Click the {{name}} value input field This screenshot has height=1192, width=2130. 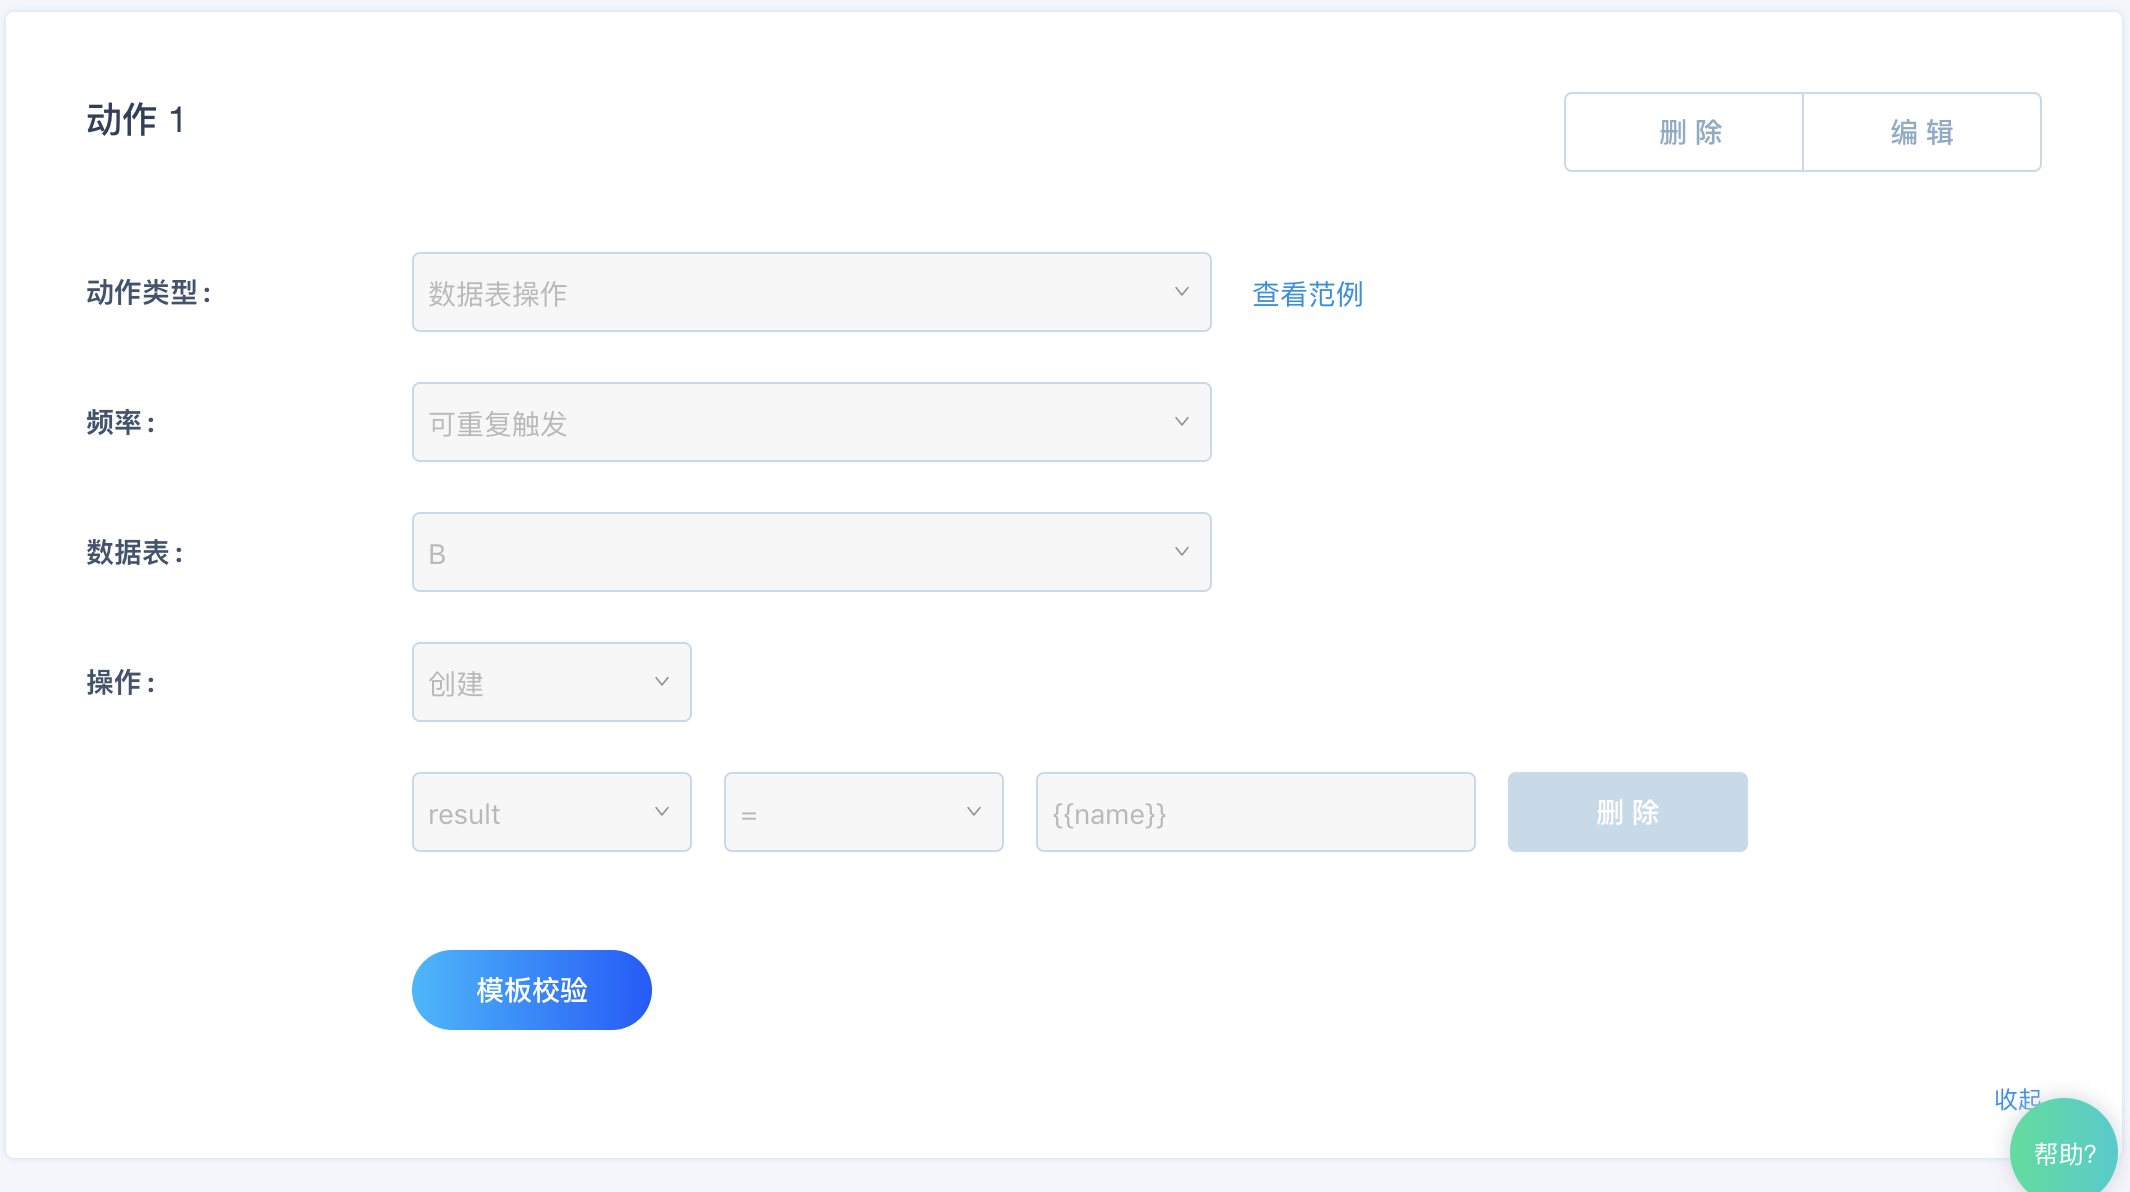(1255, 812)
